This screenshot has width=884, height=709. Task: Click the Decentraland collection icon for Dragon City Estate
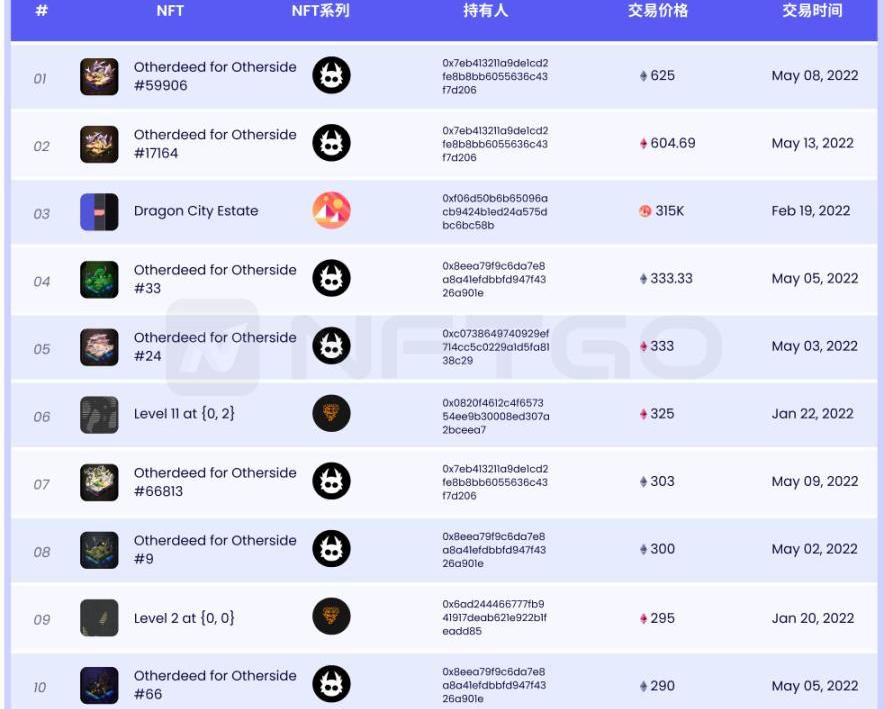(x=331, y=211)
